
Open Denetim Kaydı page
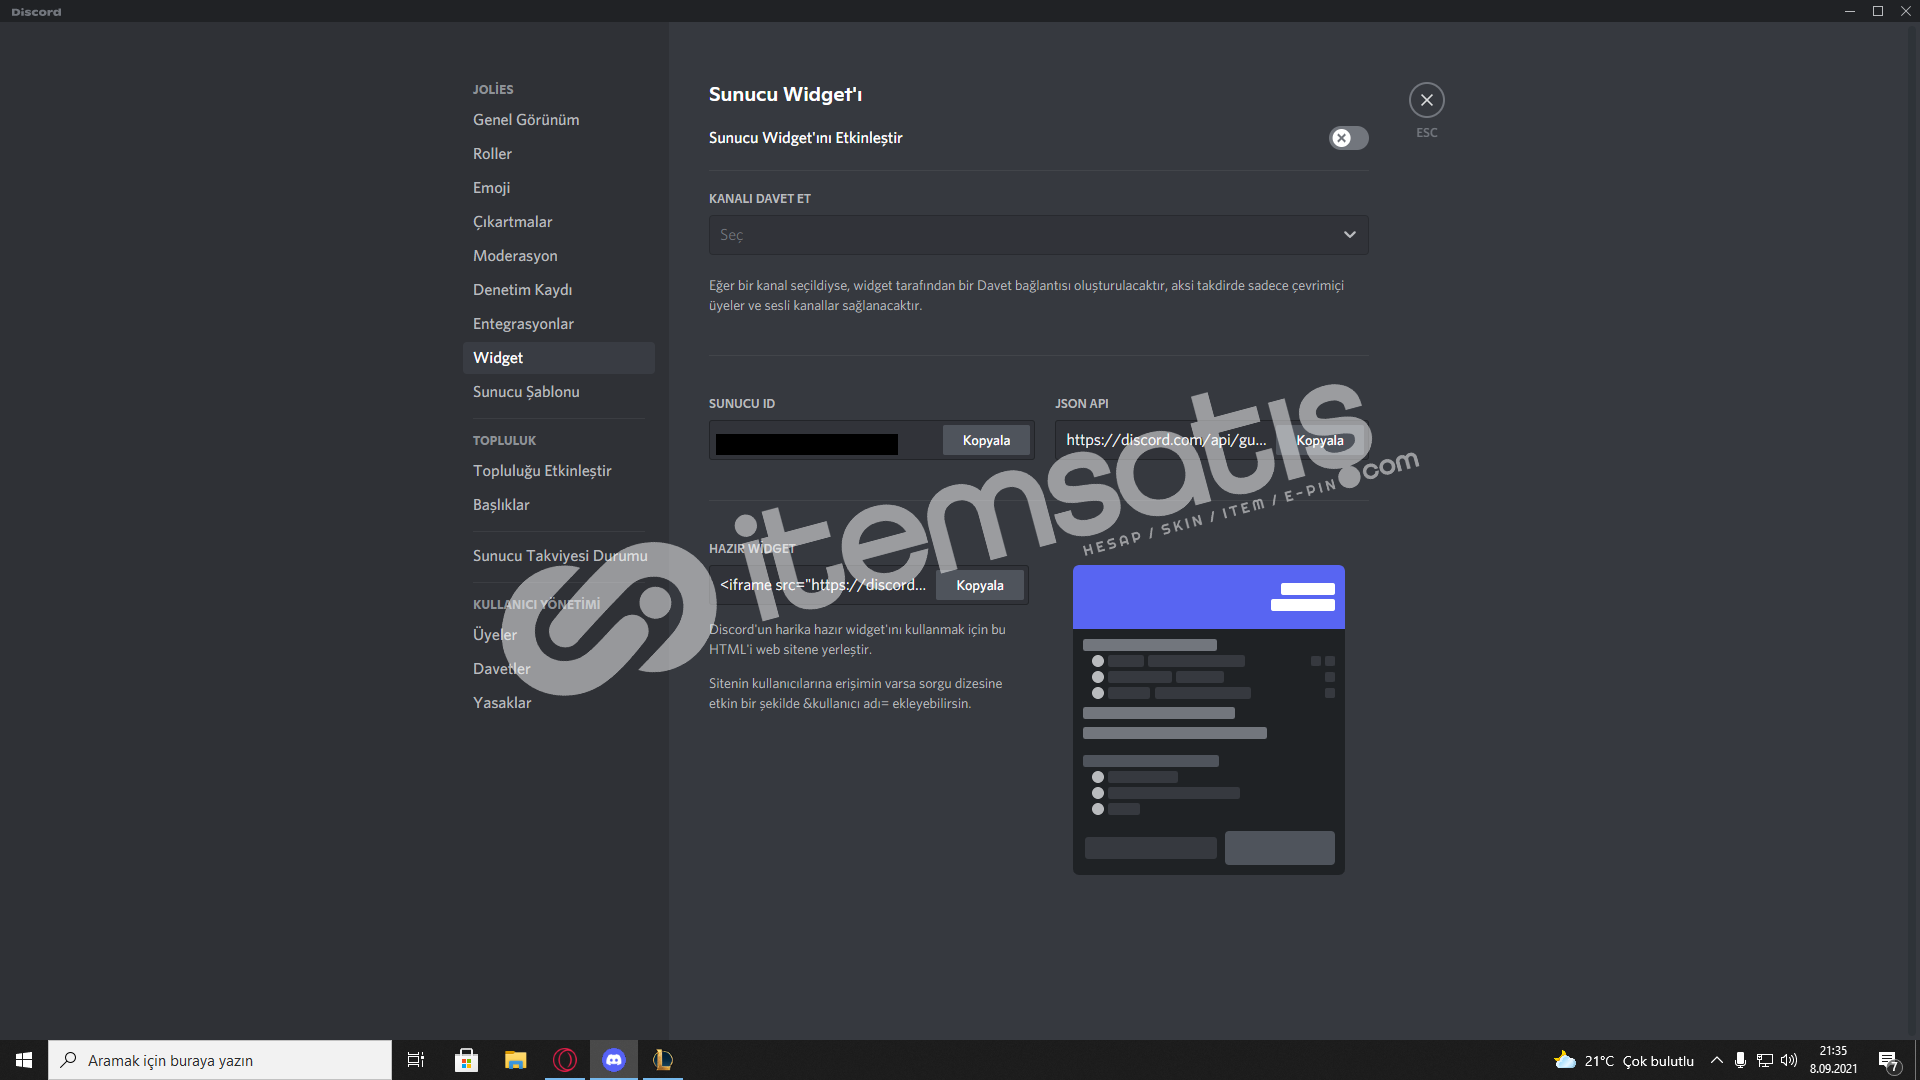coord(558,290)
